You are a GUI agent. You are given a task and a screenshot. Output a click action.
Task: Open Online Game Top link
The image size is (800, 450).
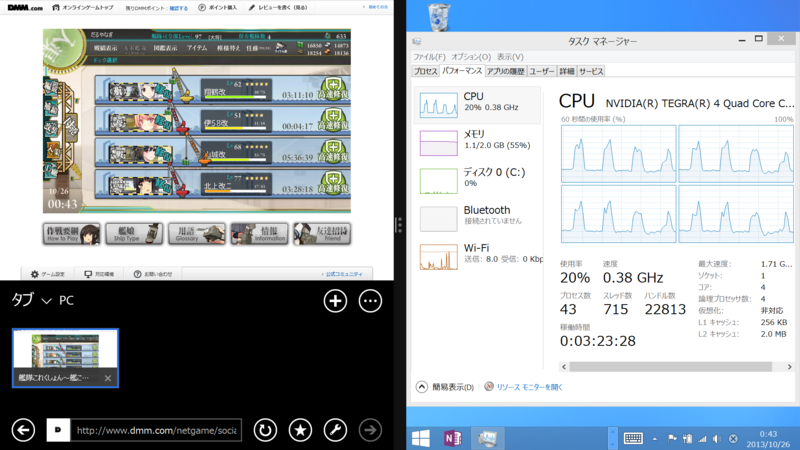[83, 8]
